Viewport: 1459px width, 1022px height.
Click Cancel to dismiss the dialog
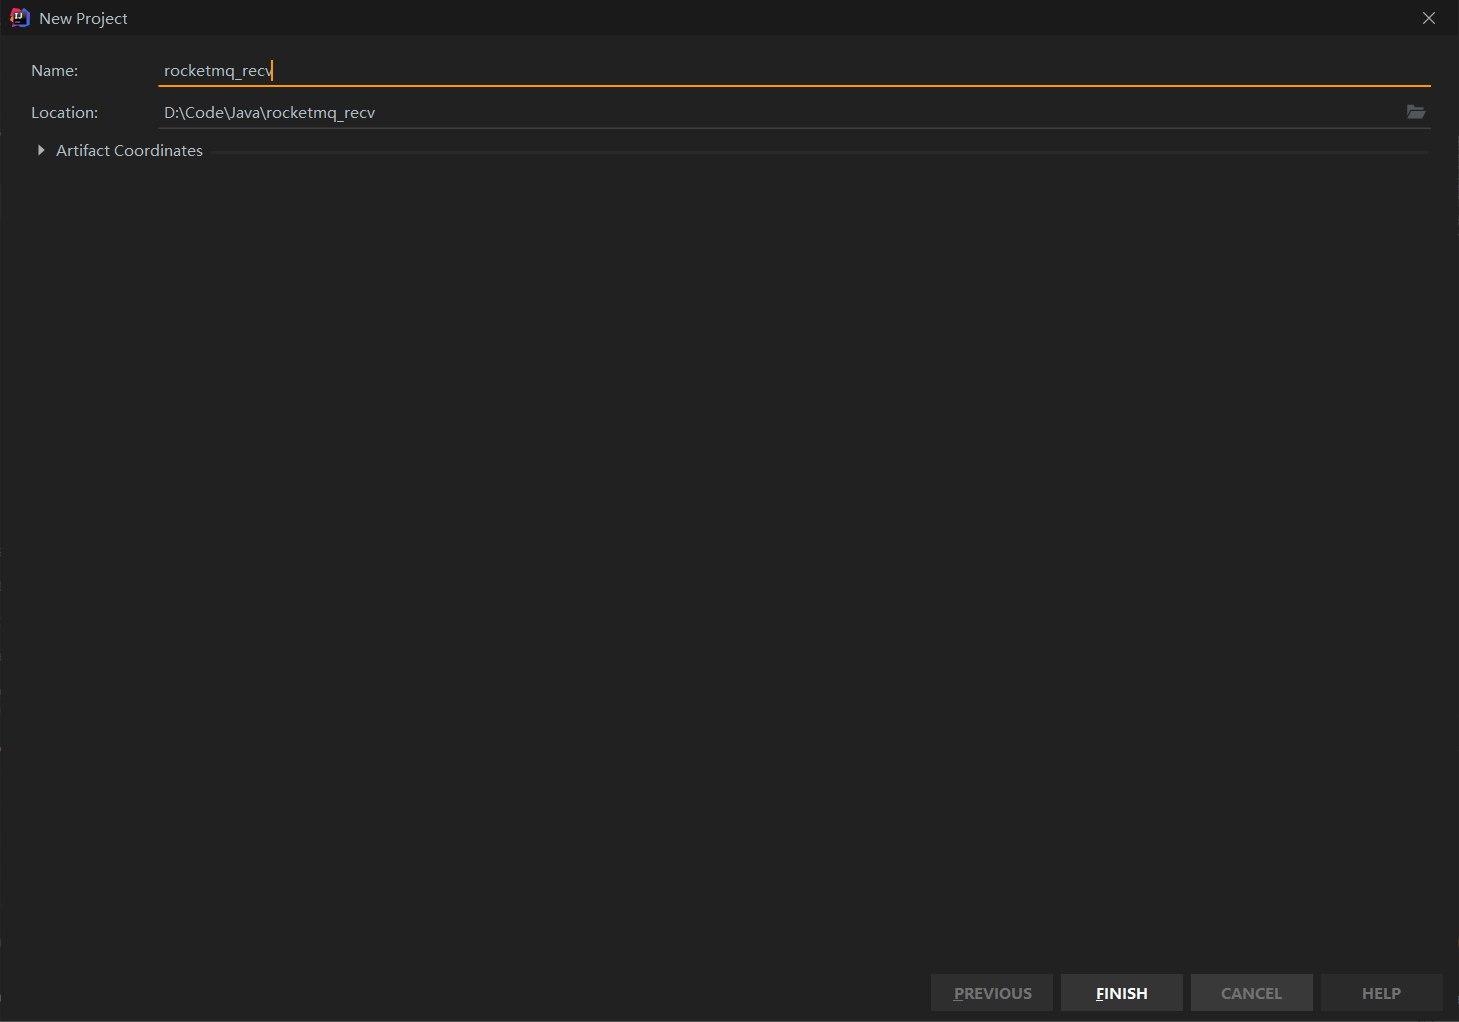tap(1251, 992)
